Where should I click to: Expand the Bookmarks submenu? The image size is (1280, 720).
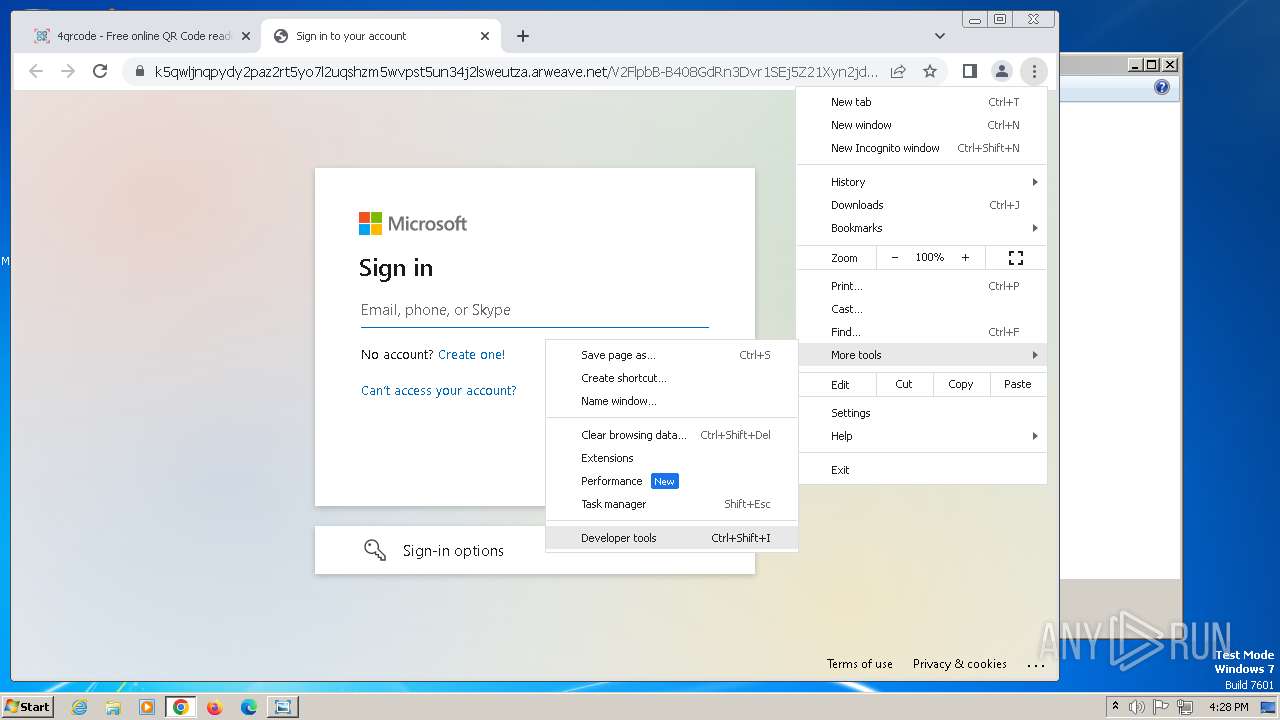(922, 228)
